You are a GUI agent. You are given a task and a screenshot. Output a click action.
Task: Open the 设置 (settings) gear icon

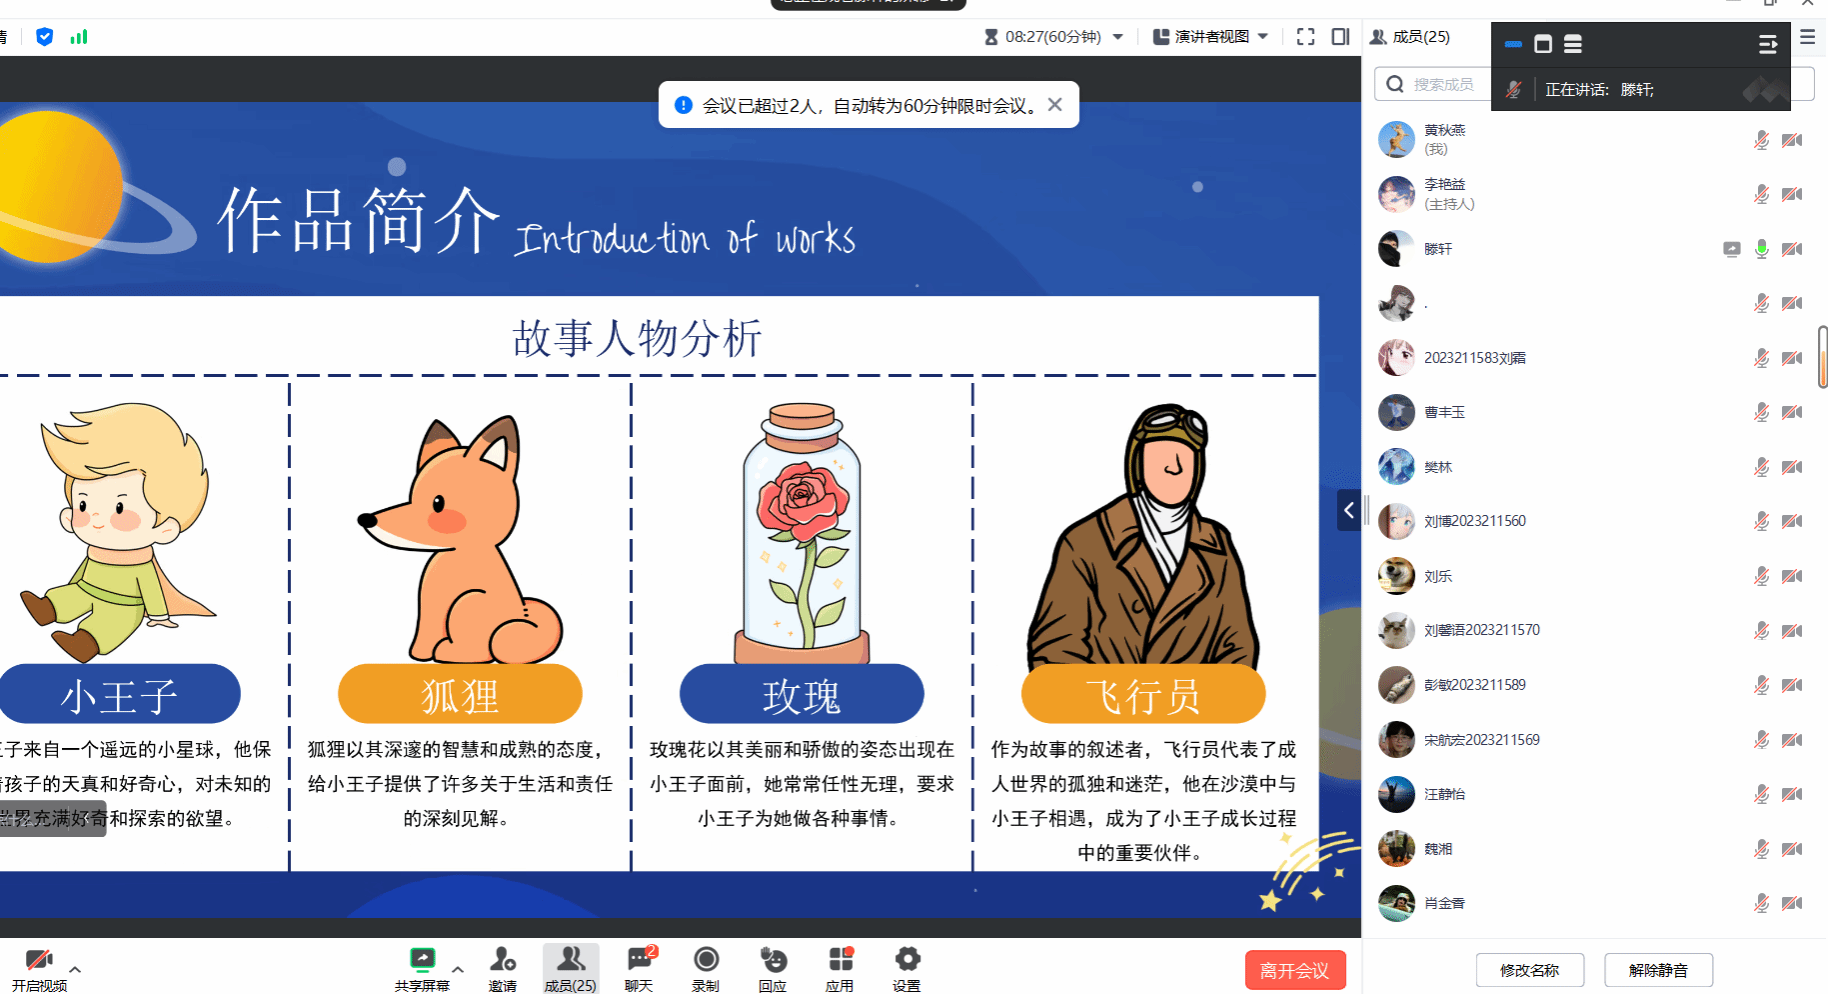pos(907,961)
